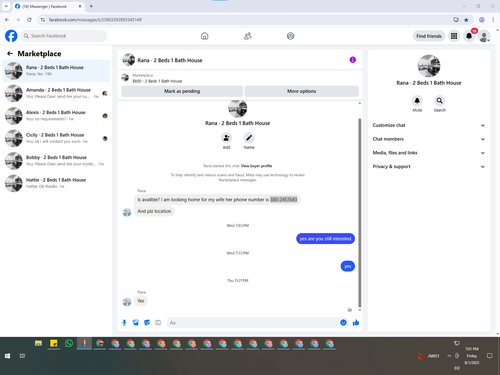The image size is (500, 375).
Task: Open the Hattie conversation
Action: pyautogui.click(x=56, y=183)
